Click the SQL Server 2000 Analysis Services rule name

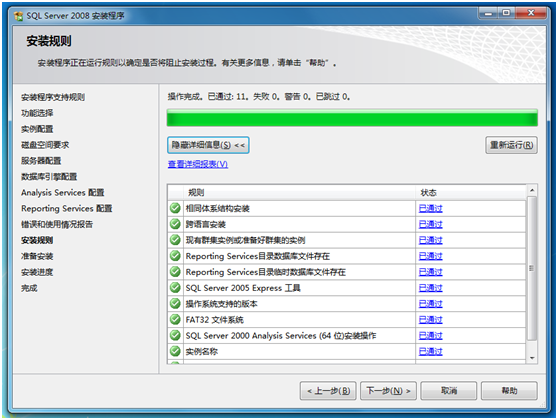coord(281,336)
